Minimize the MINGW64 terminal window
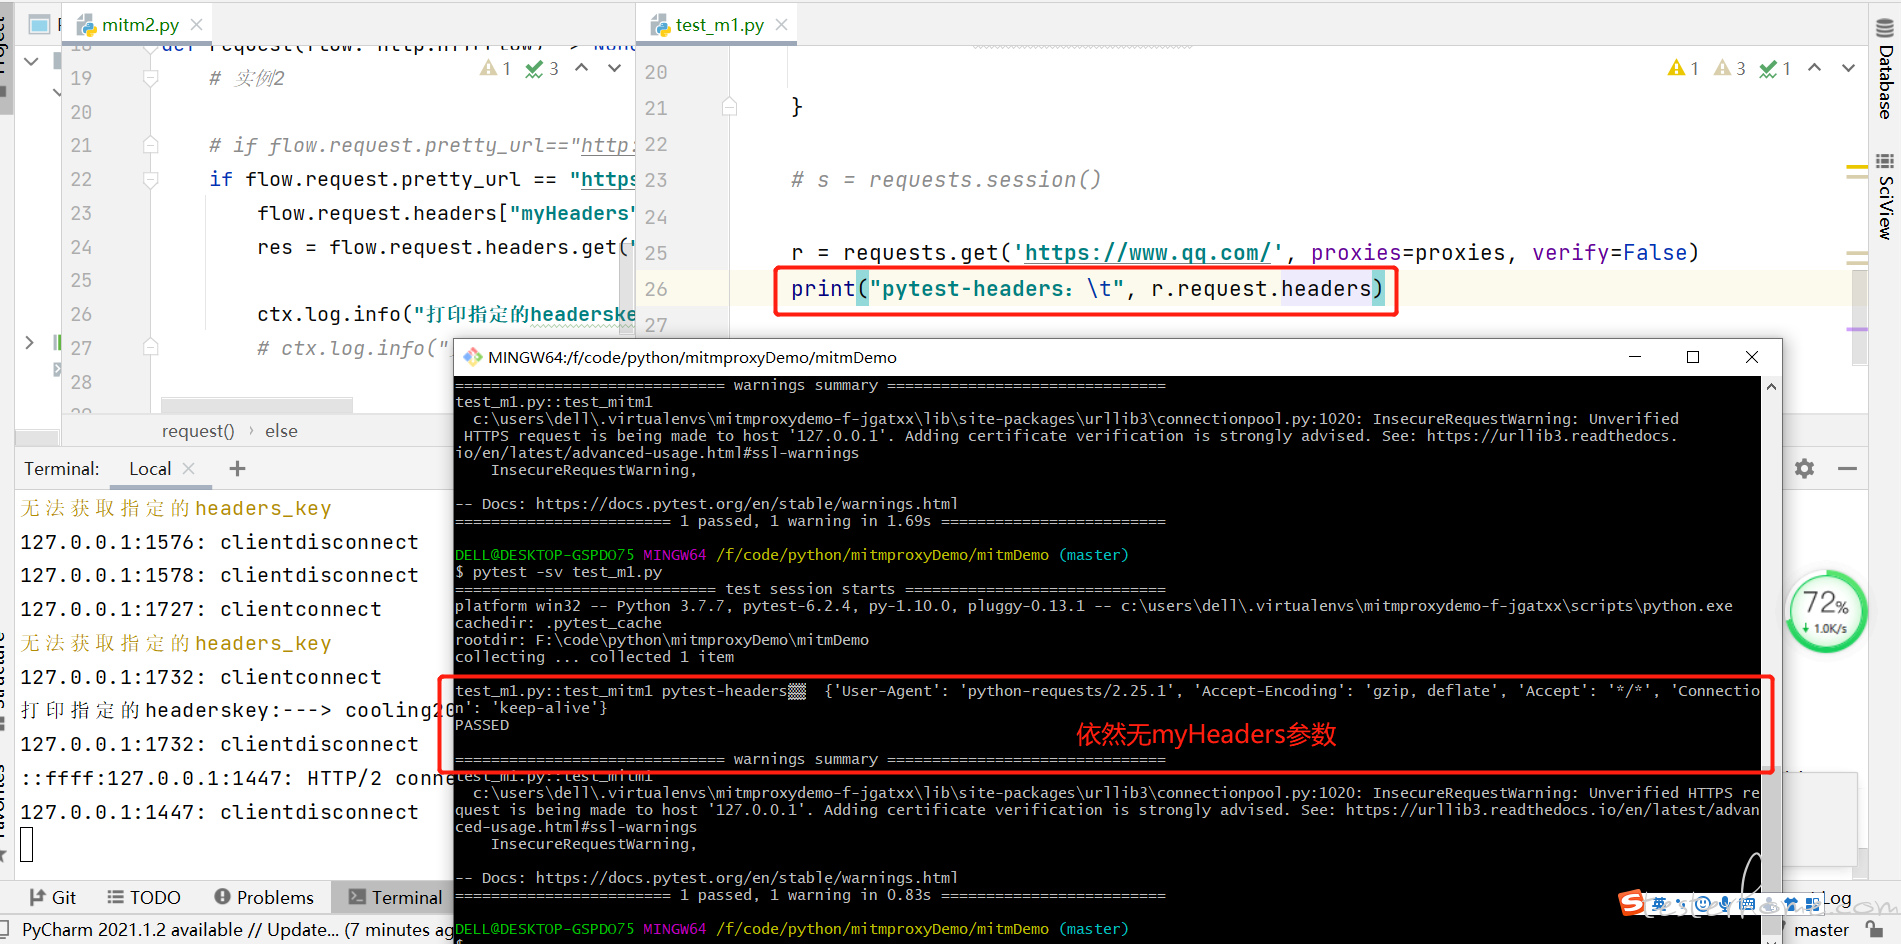This screenshot has height=944, width=1901. pos(1635,357)
